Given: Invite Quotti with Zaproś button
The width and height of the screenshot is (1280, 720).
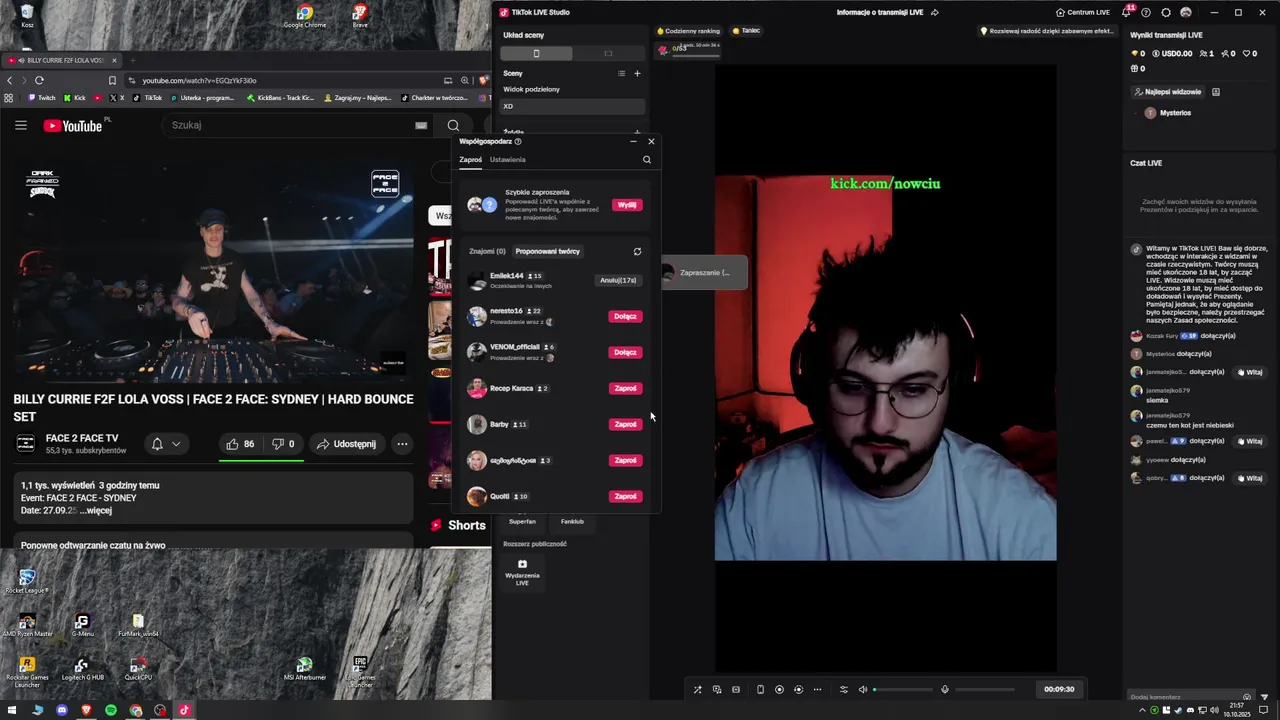Looking at the screenshot, I should point(625,496).
